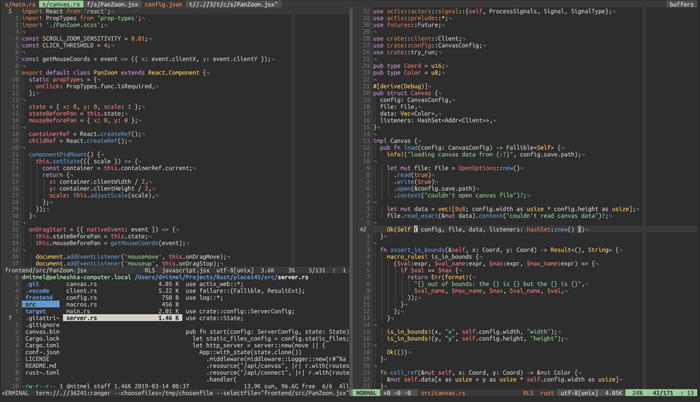Click frontend/src/PanZoom.jsx in left statusline

[x=46, y=270]
